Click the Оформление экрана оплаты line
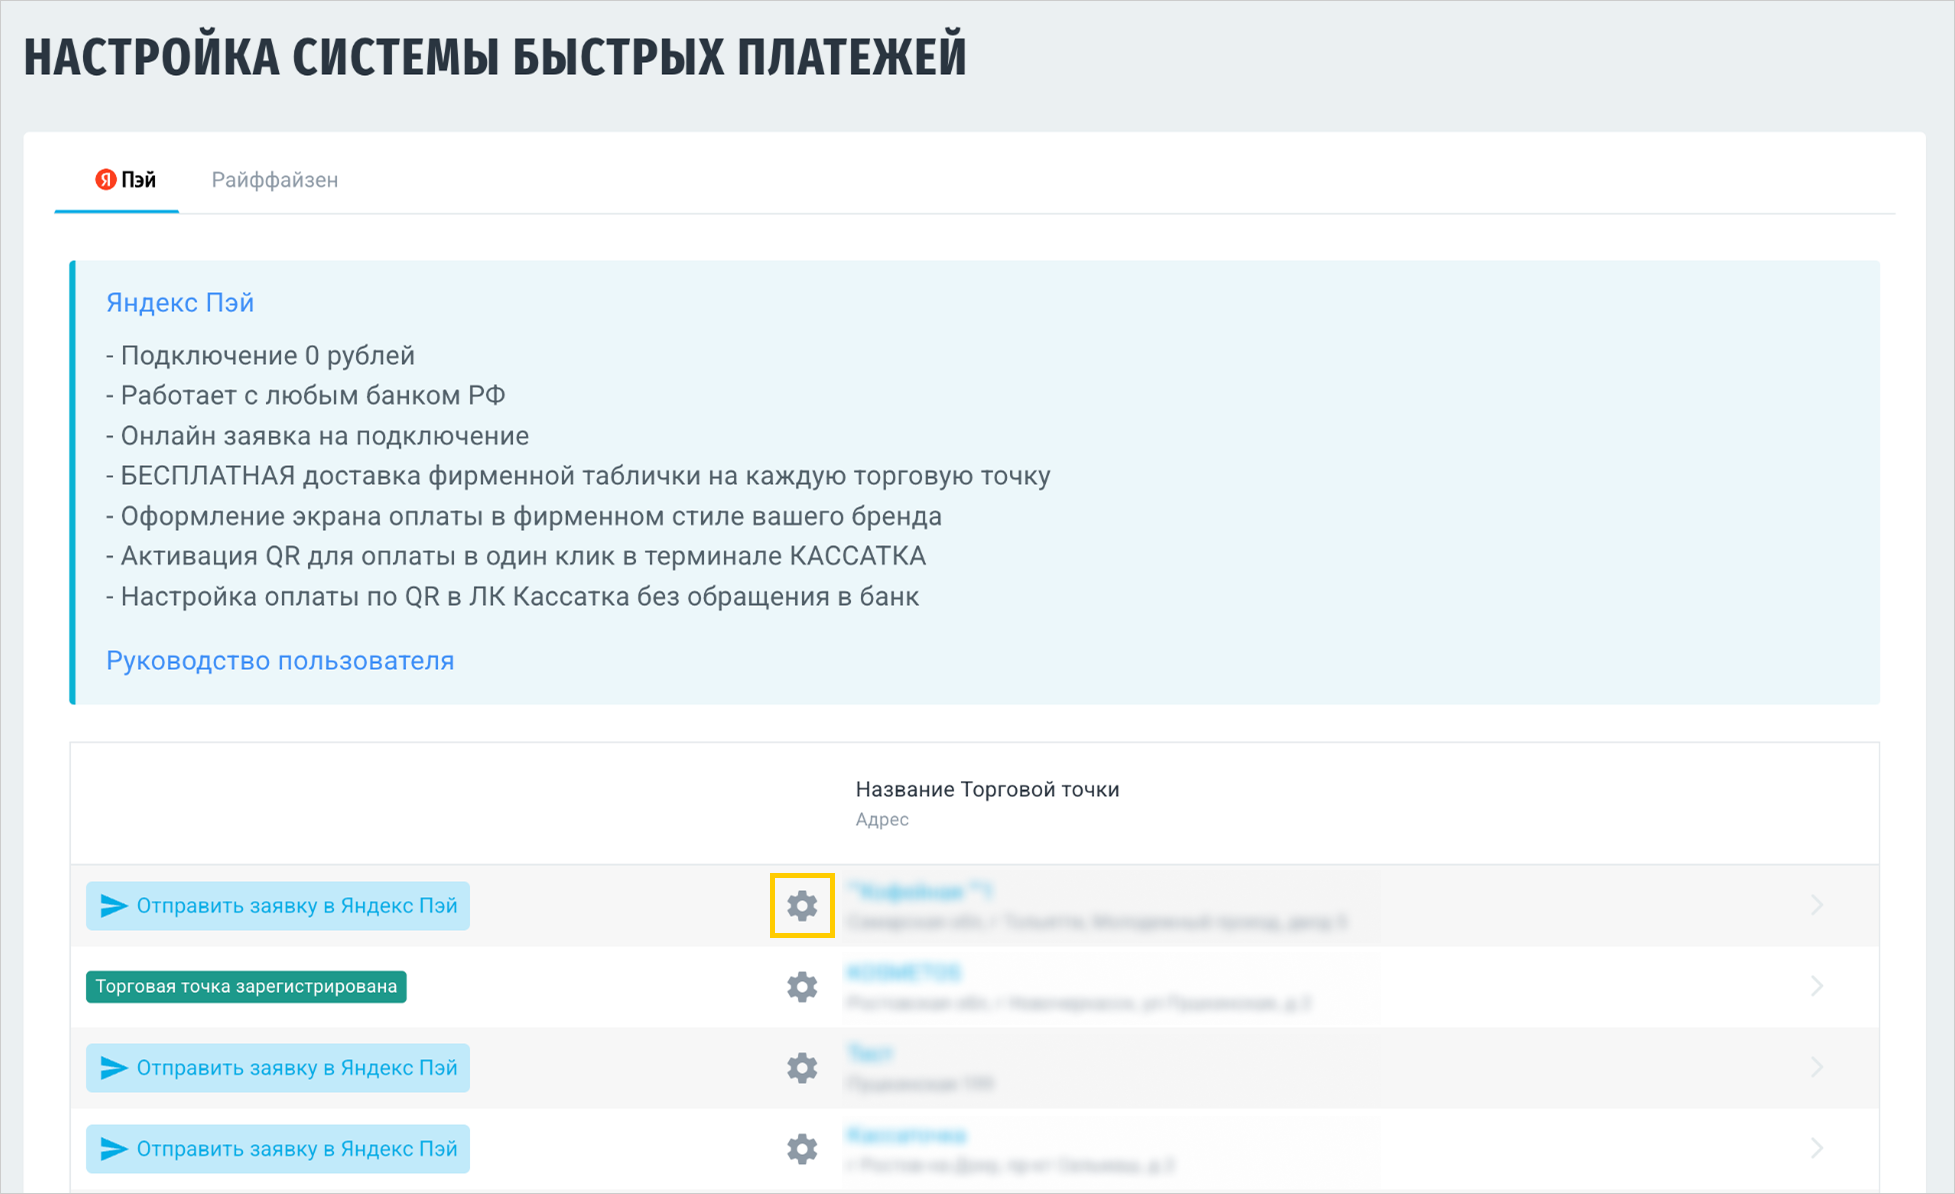The height and width of the screenshot is (1194, 1955). (x=524, y=516)
